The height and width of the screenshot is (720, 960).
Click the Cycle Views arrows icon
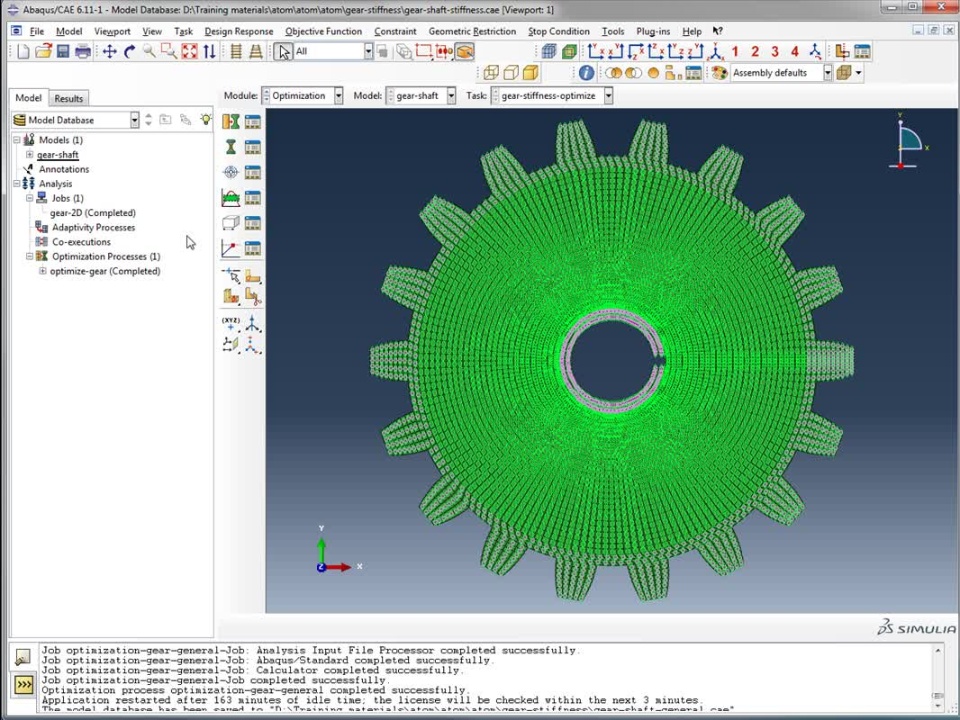tap(209, 51)
